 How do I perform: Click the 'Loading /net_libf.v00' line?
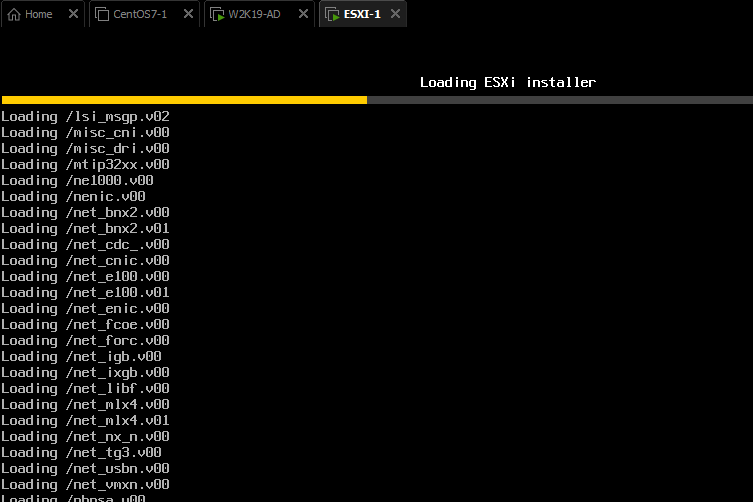tap(85, 389)
